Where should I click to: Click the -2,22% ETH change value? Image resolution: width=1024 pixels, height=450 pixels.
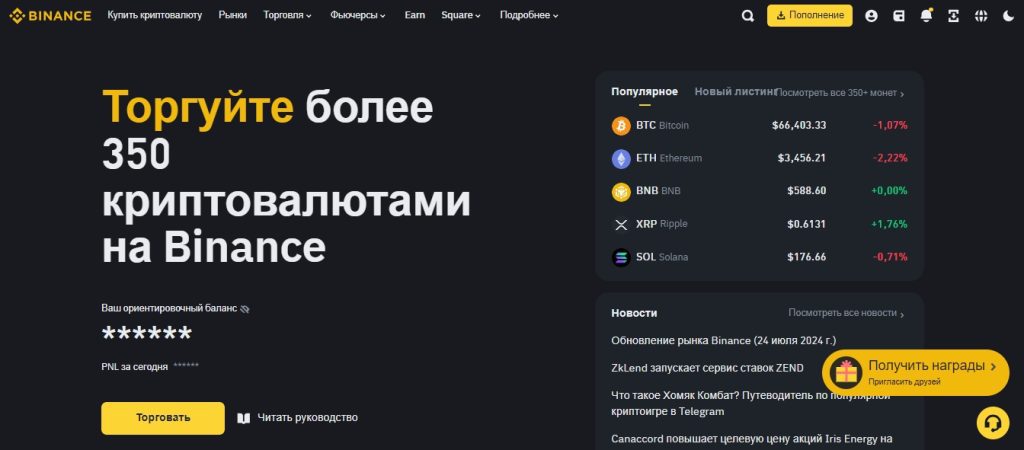889,158
